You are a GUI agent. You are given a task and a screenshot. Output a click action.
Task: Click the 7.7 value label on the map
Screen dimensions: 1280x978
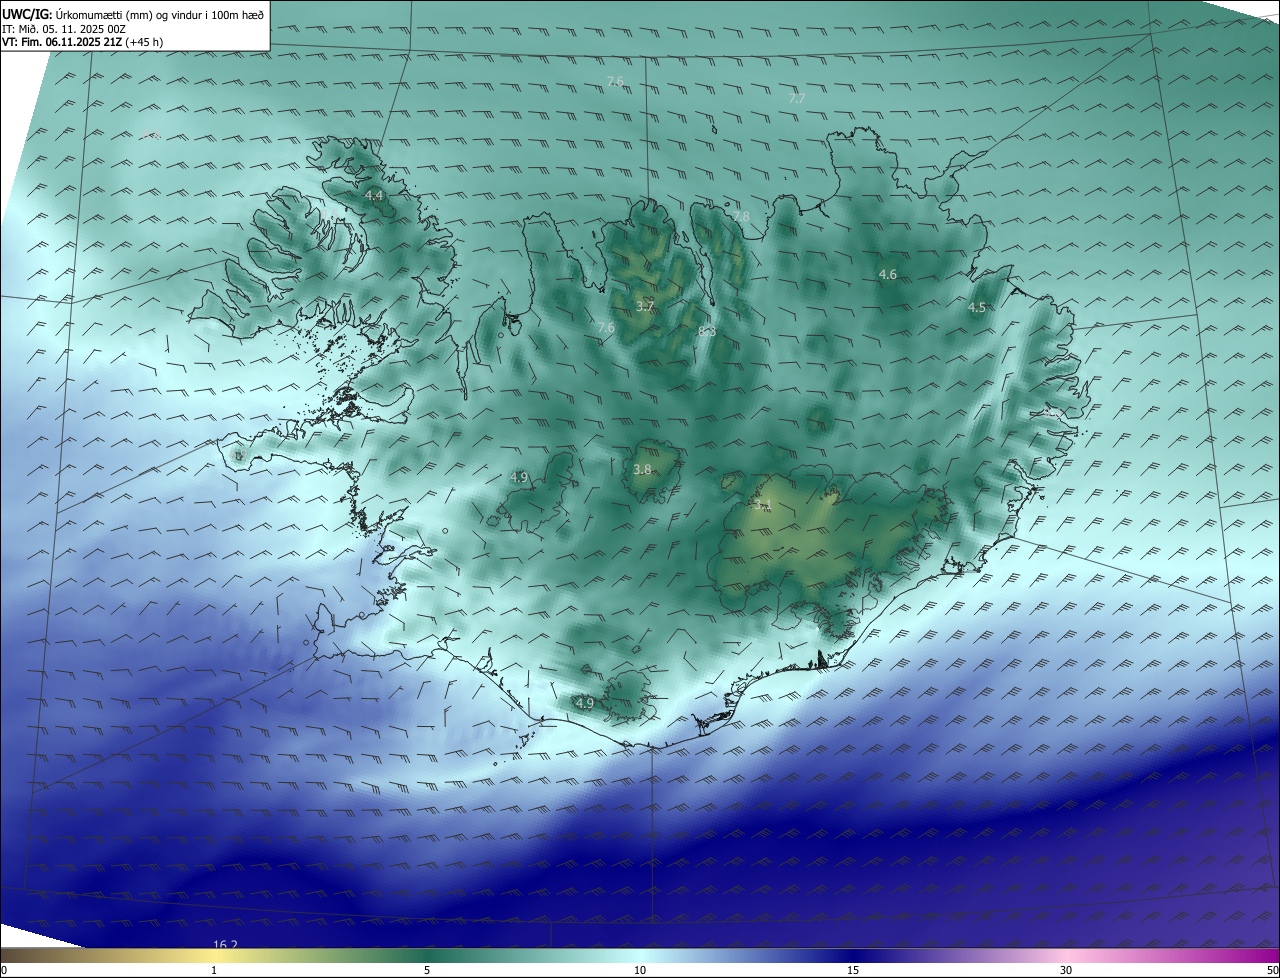tap(796, 98)
